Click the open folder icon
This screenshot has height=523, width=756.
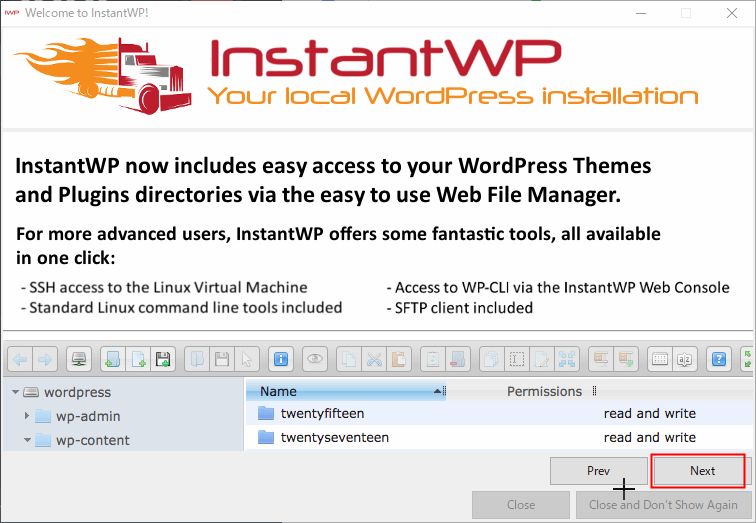tap(197, 359)
